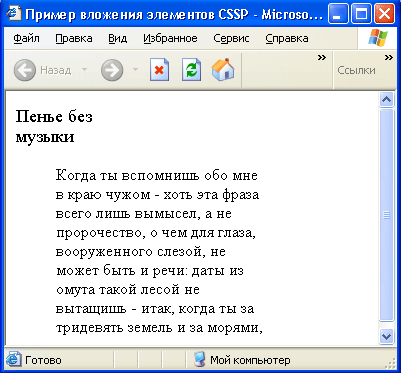
Task: Expand the hidden toolbar buttons chevron
Action: pyautogui.click(x=322, y=58)
